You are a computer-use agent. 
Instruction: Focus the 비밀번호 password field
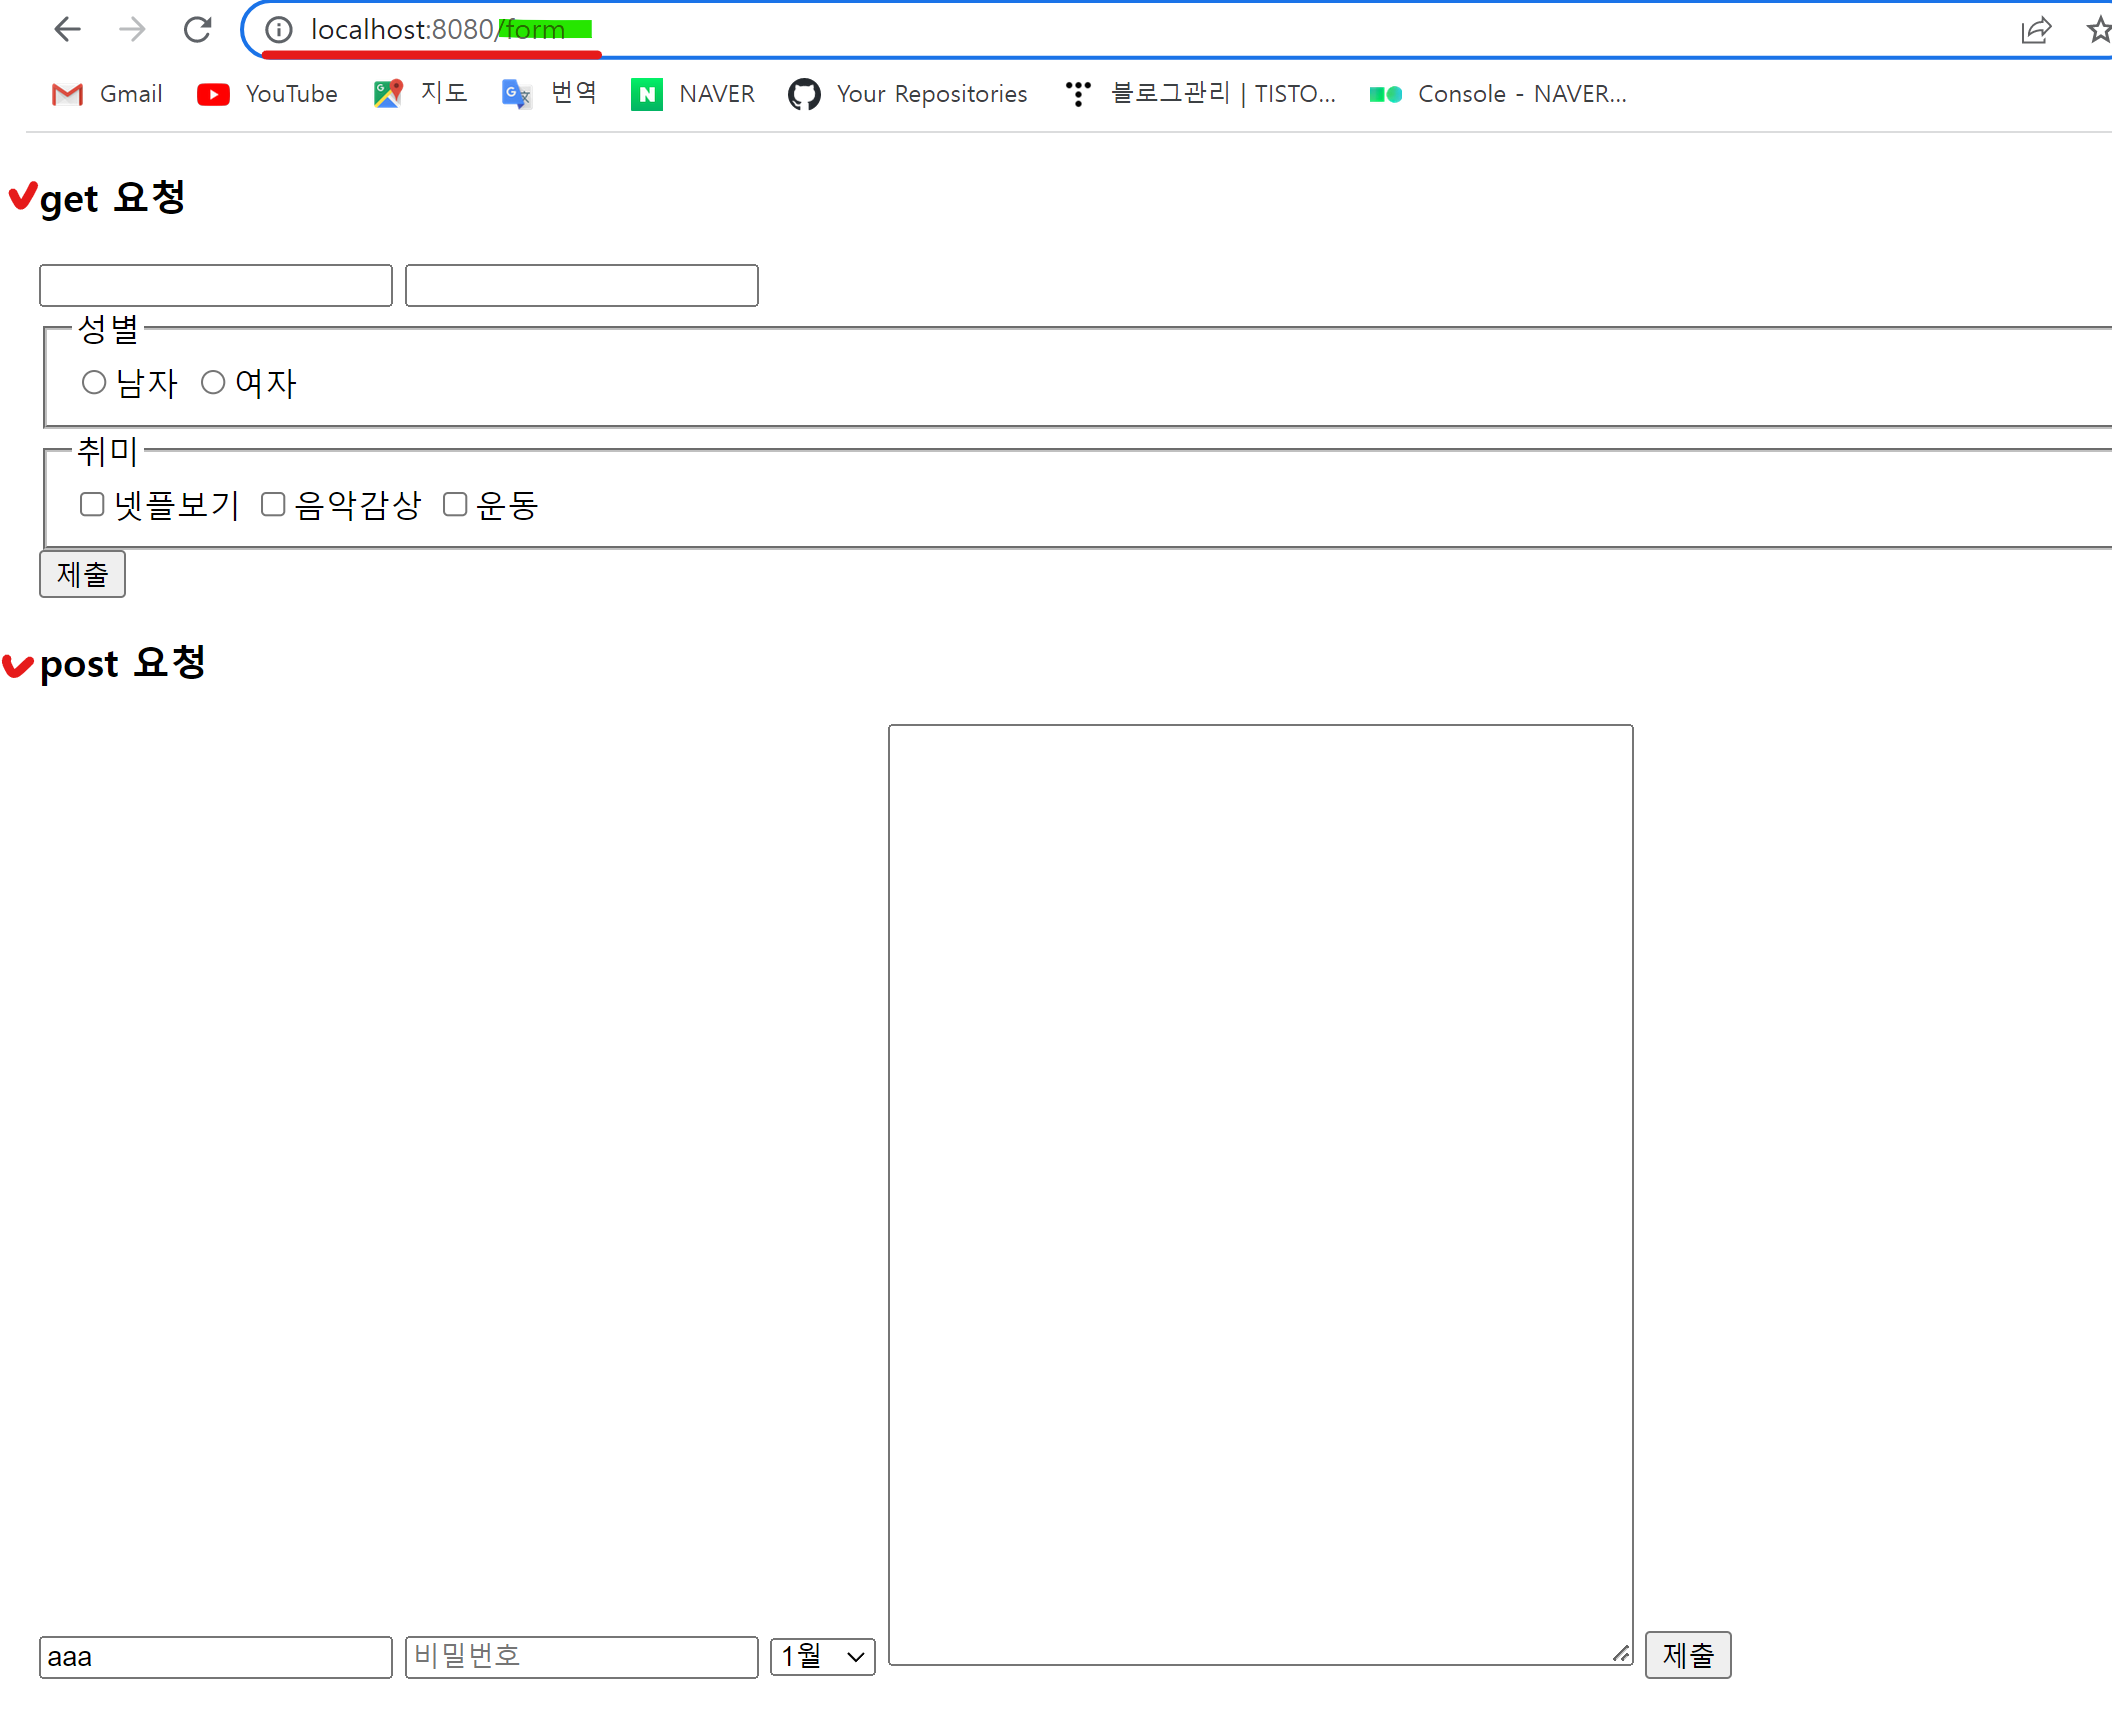(581, 1657)
